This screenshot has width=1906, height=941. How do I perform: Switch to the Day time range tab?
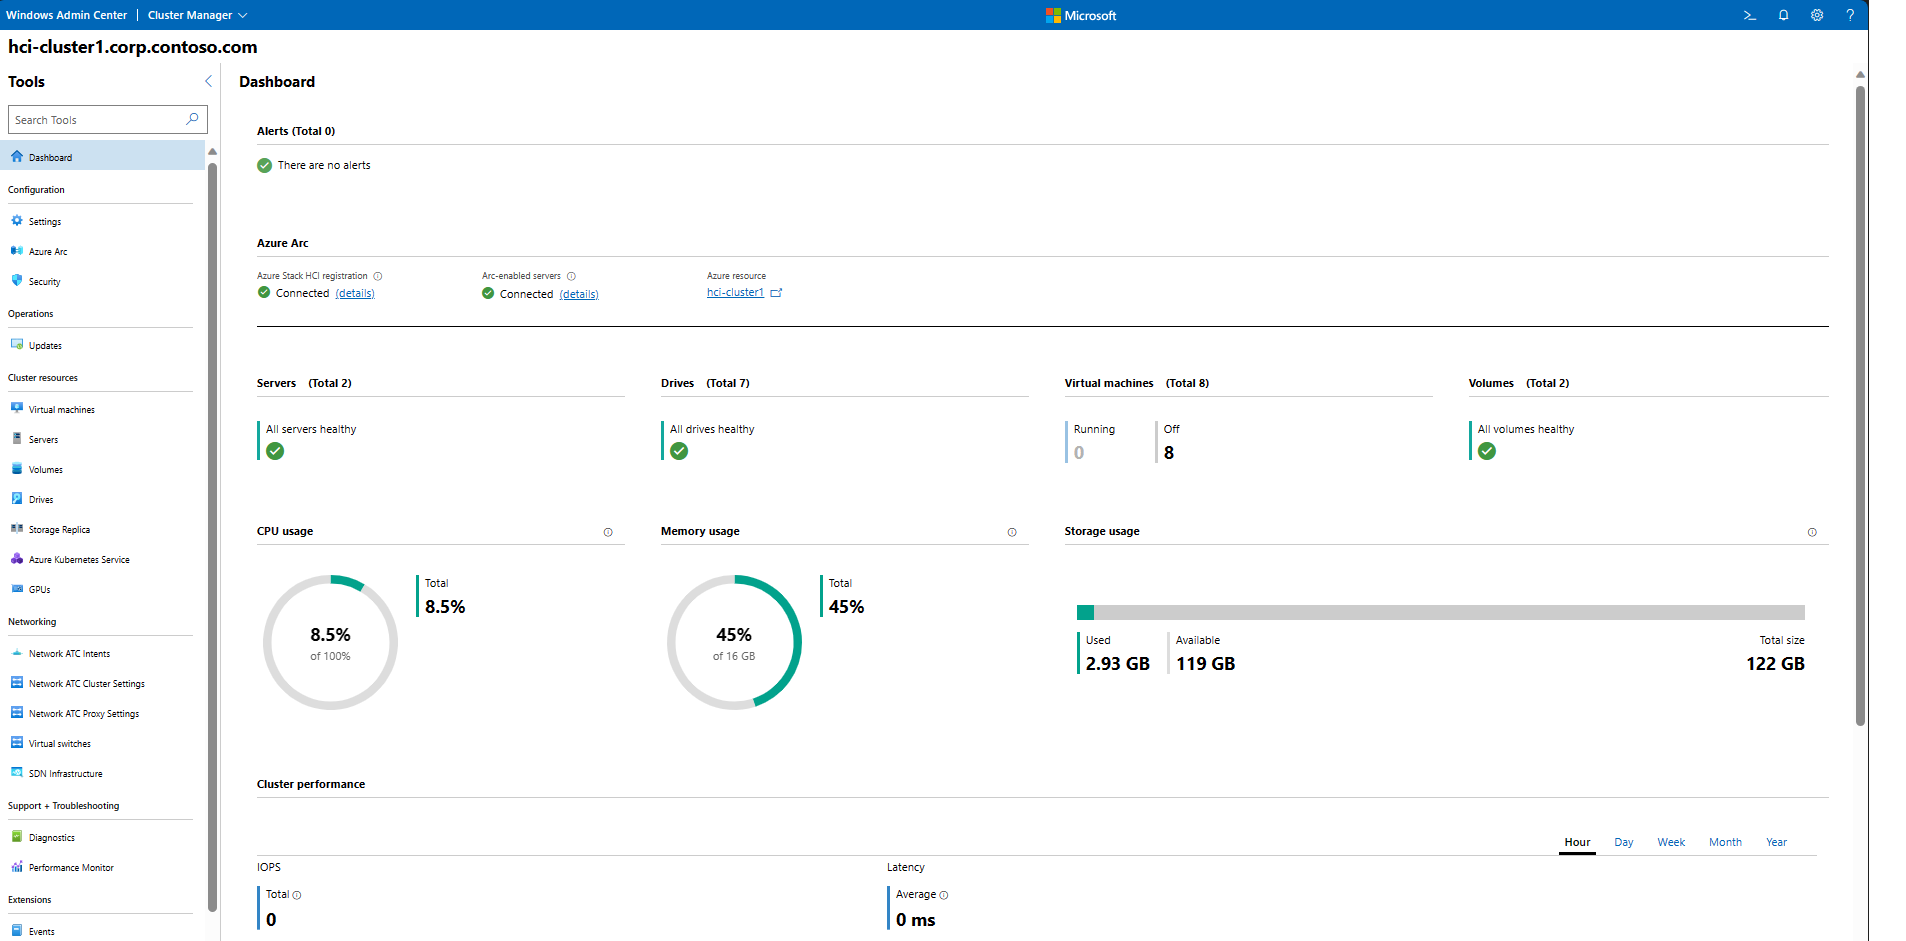1623,842
